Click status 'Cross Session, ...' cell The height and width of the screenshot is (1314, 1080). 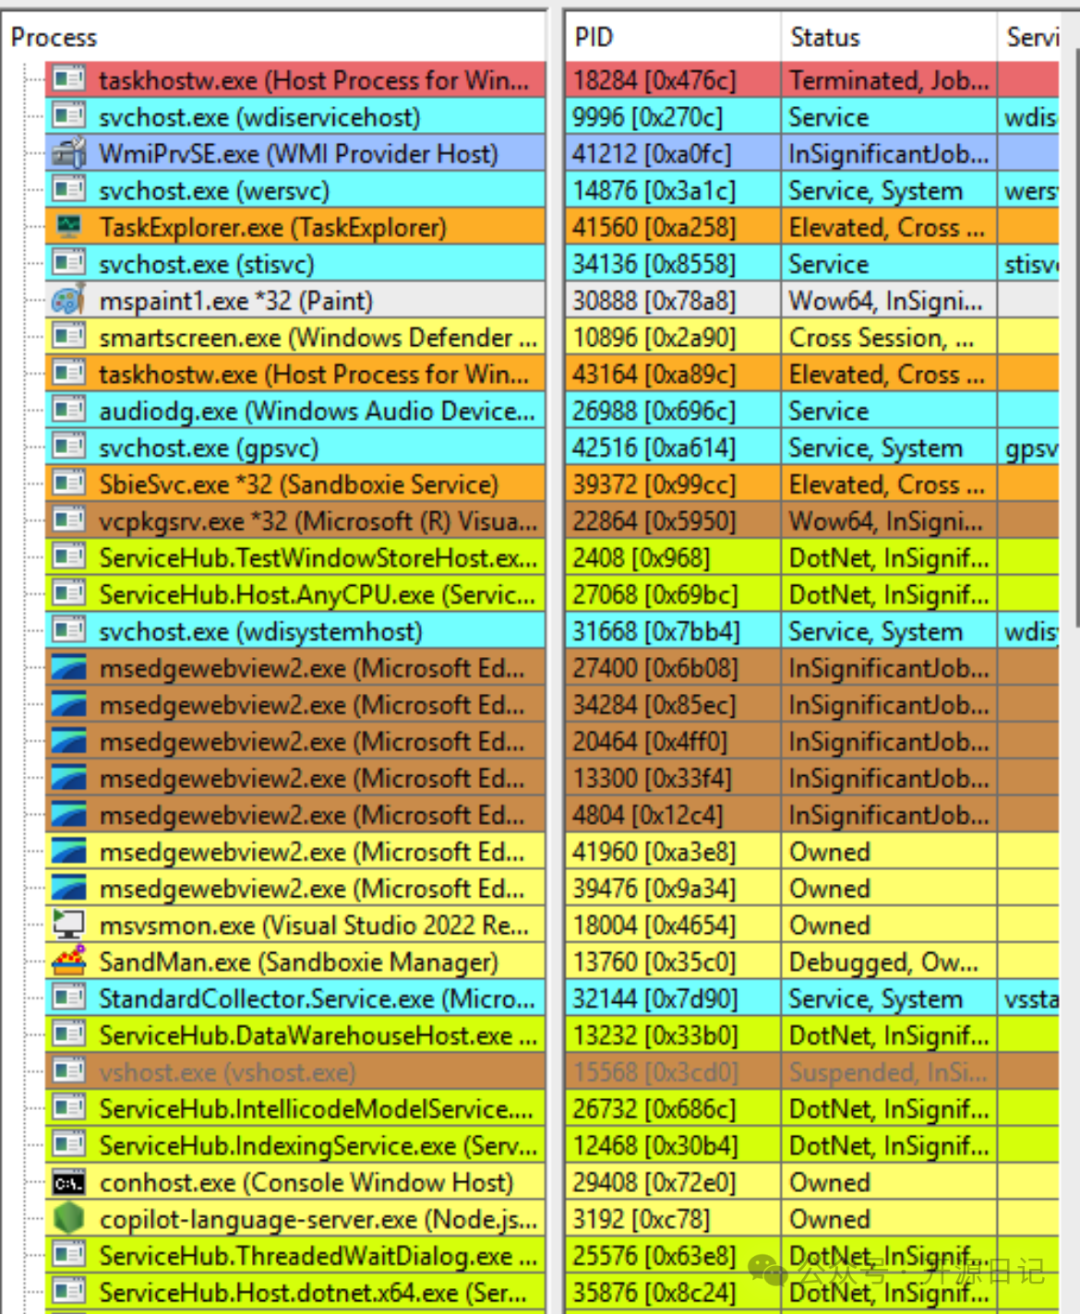(888, 337)
